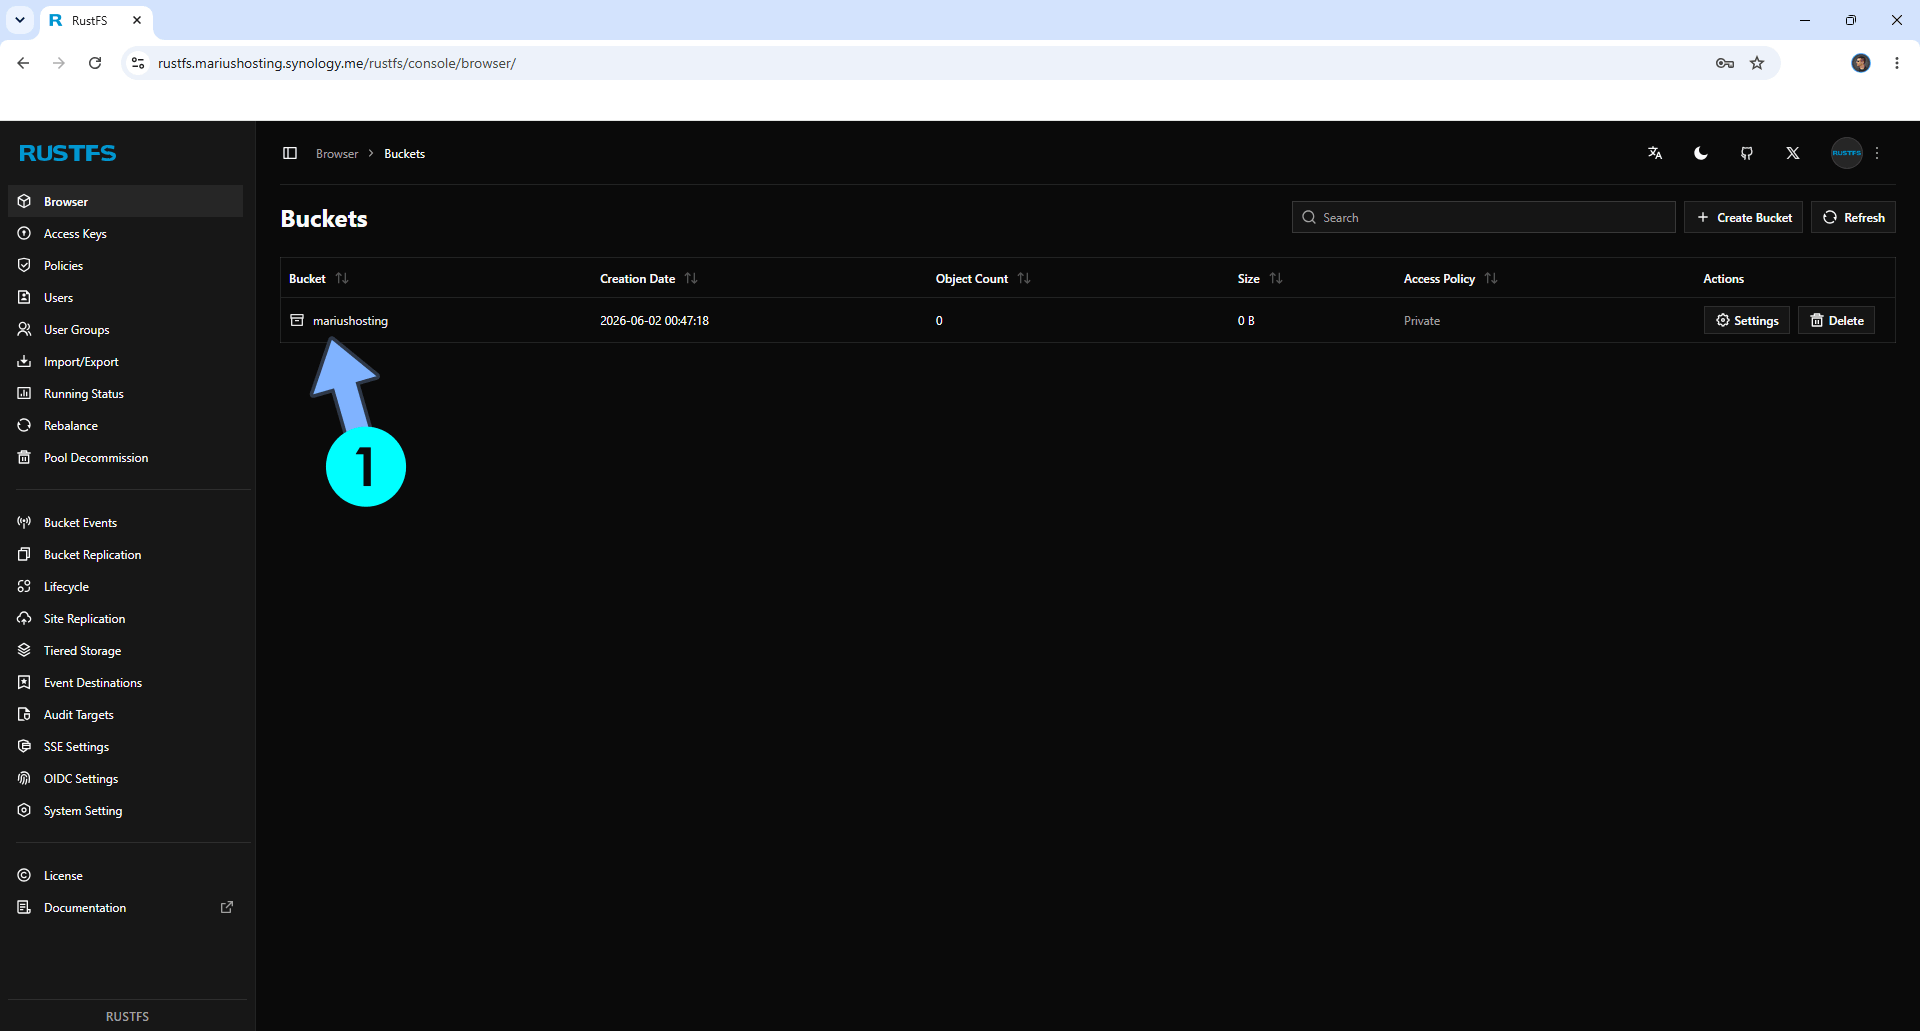The image size is (1920, 1031).
Task: Open Tiered Storage page
Action: pyautogui.click(x=125, y=650)
